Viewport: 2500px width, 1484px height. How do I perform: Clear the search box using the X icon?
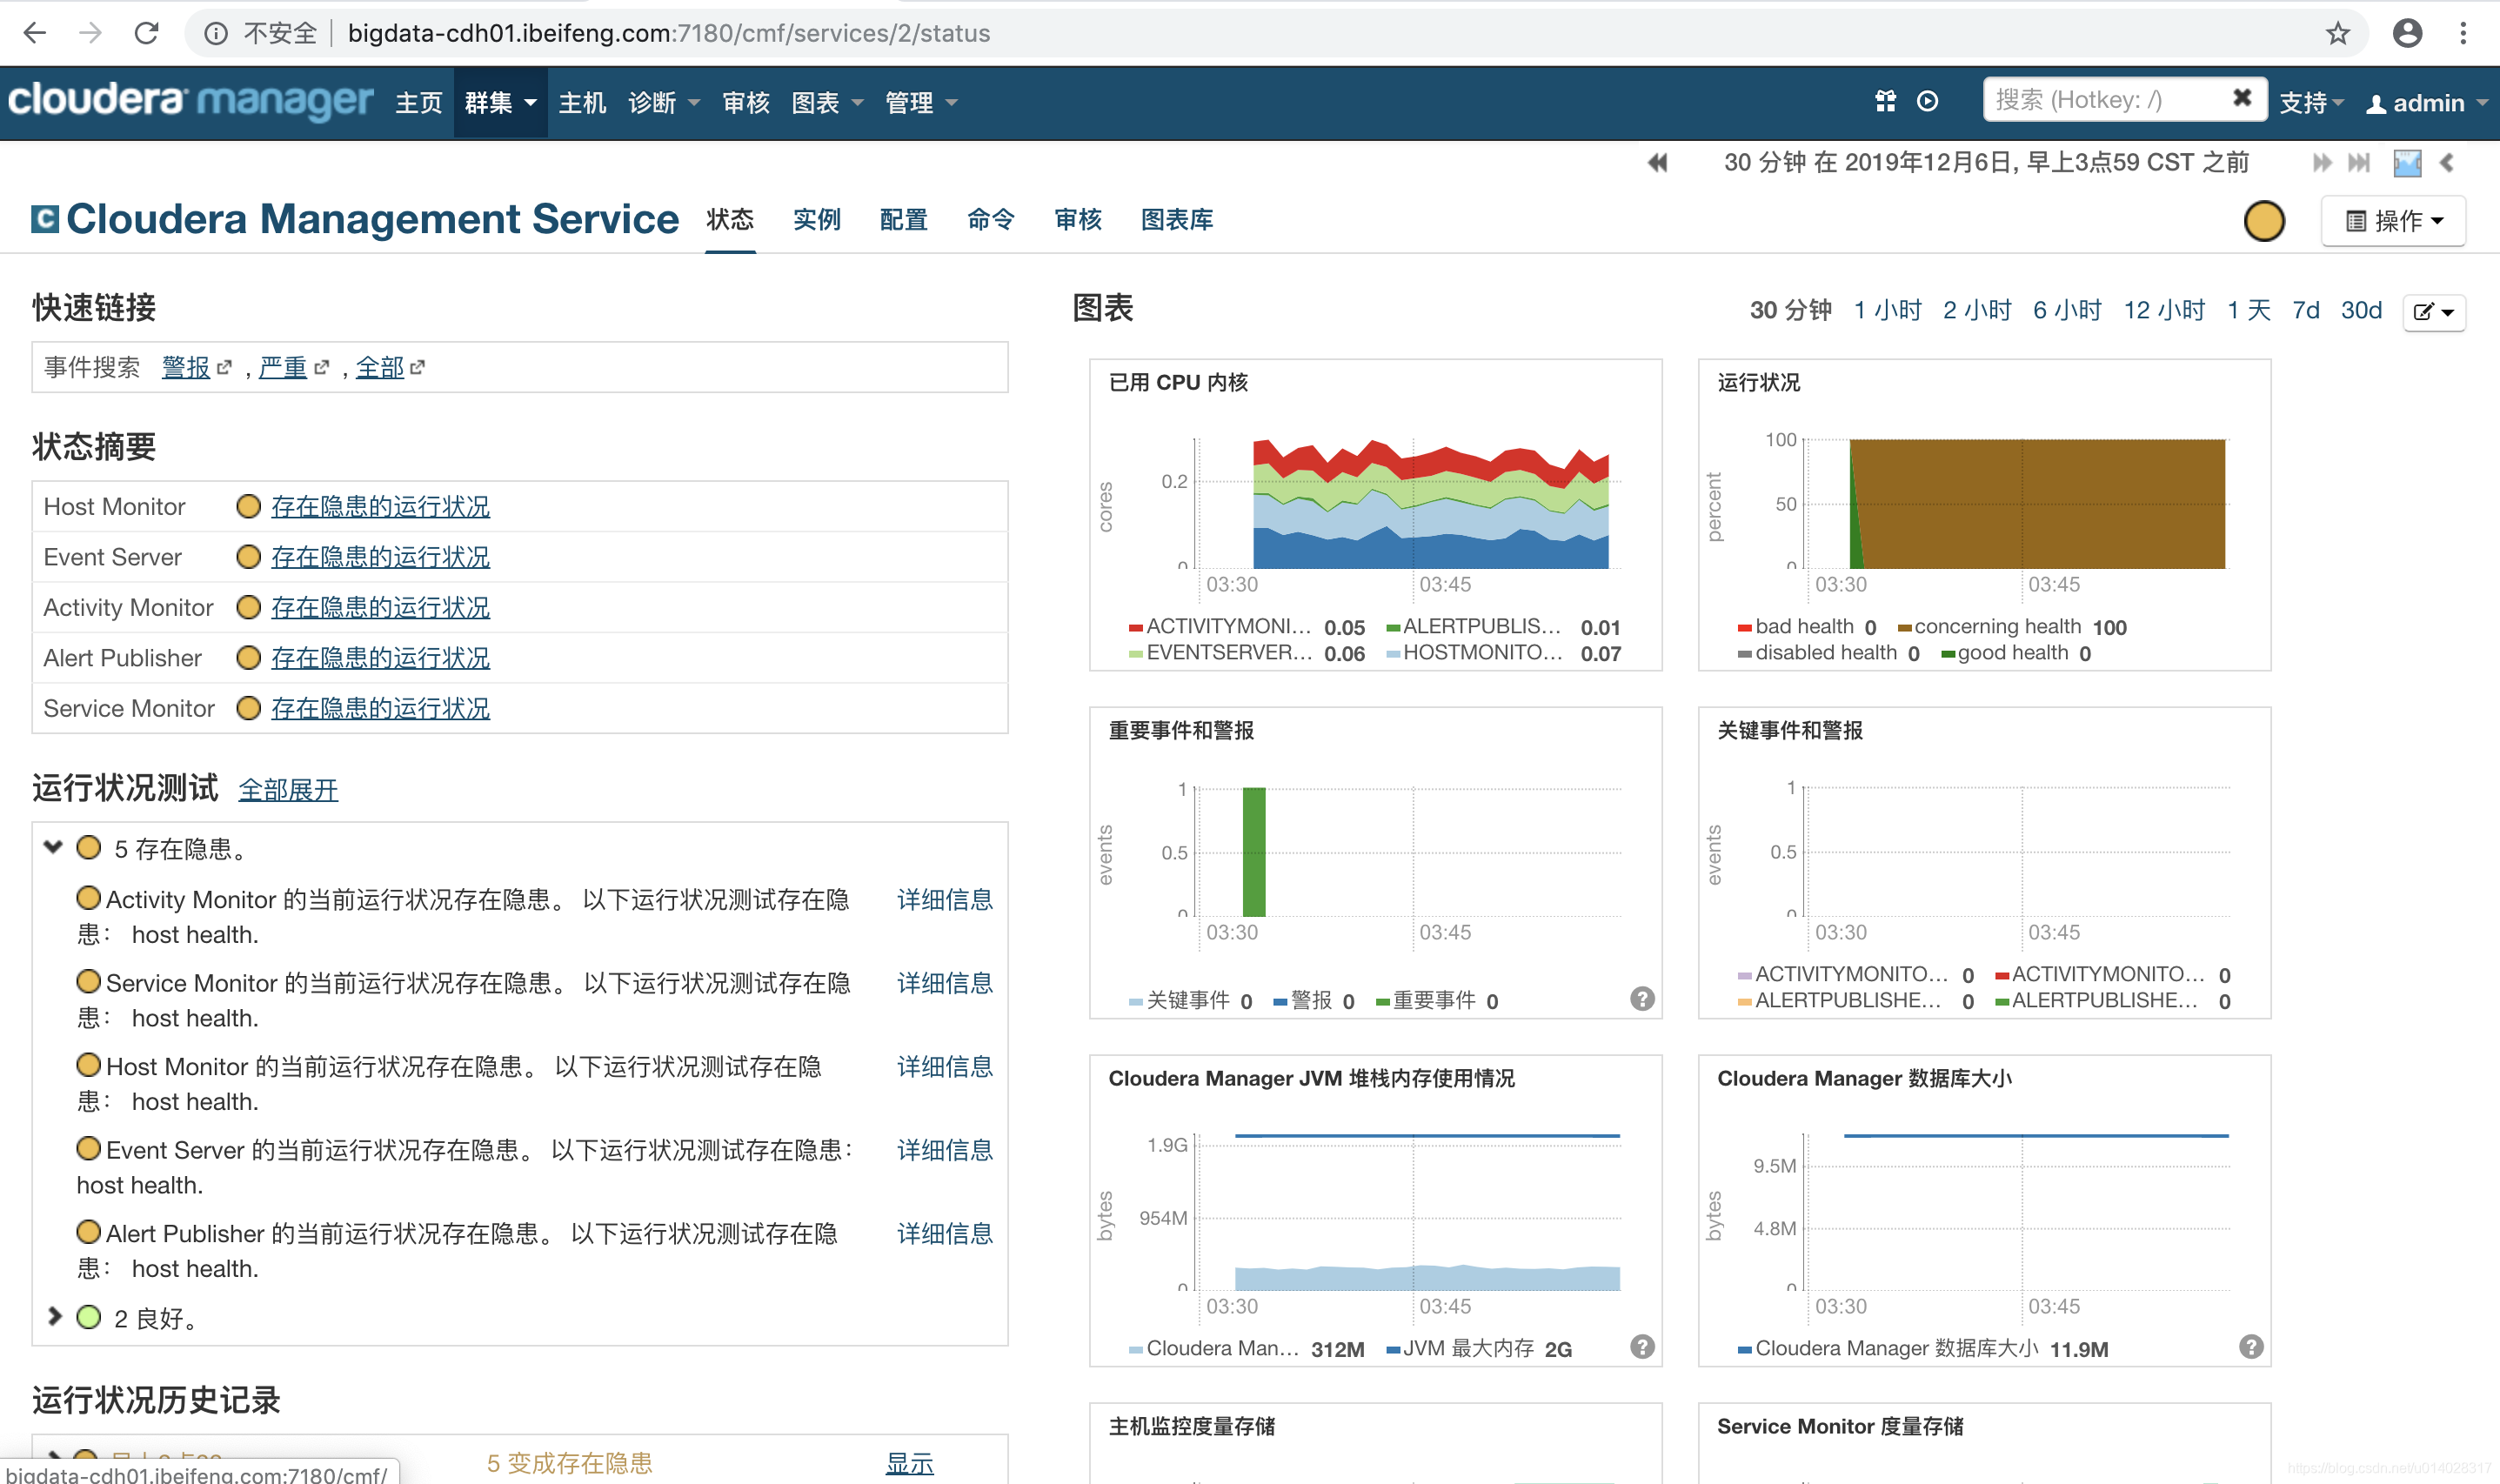pos(2242,98)
